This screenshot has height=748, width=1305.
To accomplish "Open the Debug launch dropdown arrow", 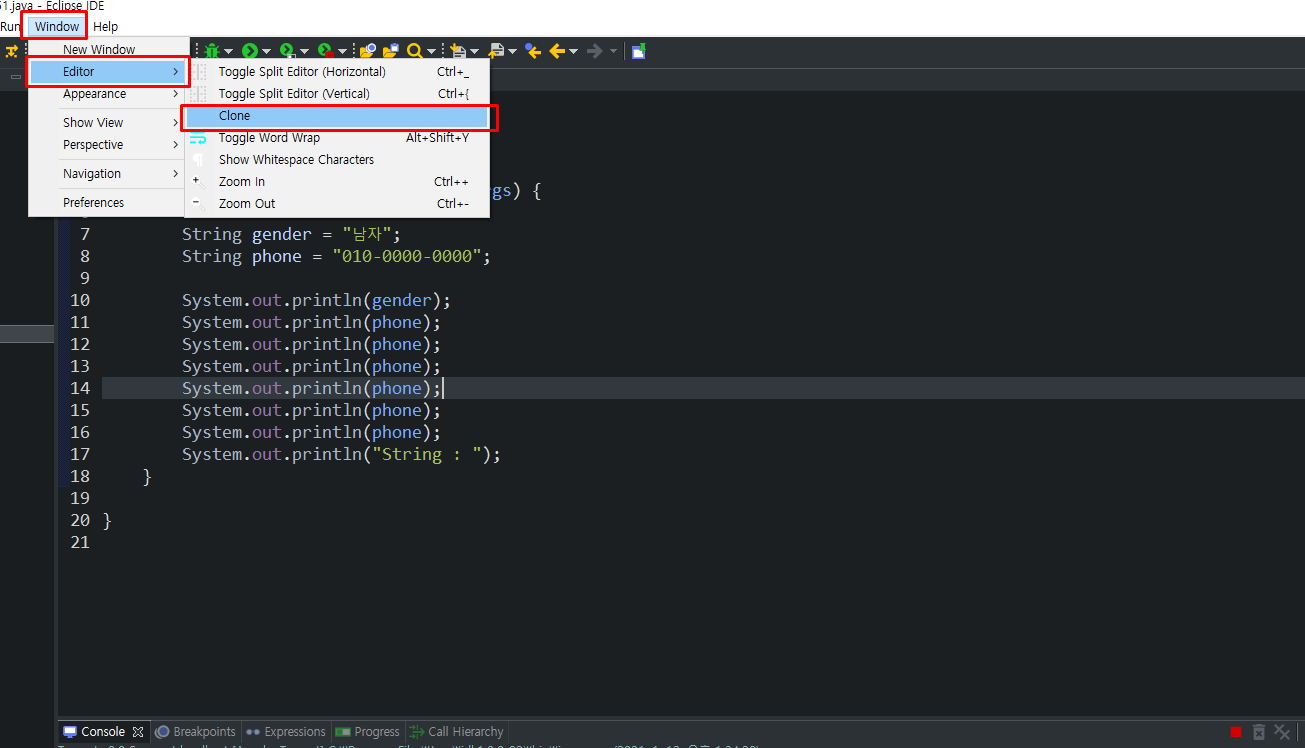I will coord(229,51).
